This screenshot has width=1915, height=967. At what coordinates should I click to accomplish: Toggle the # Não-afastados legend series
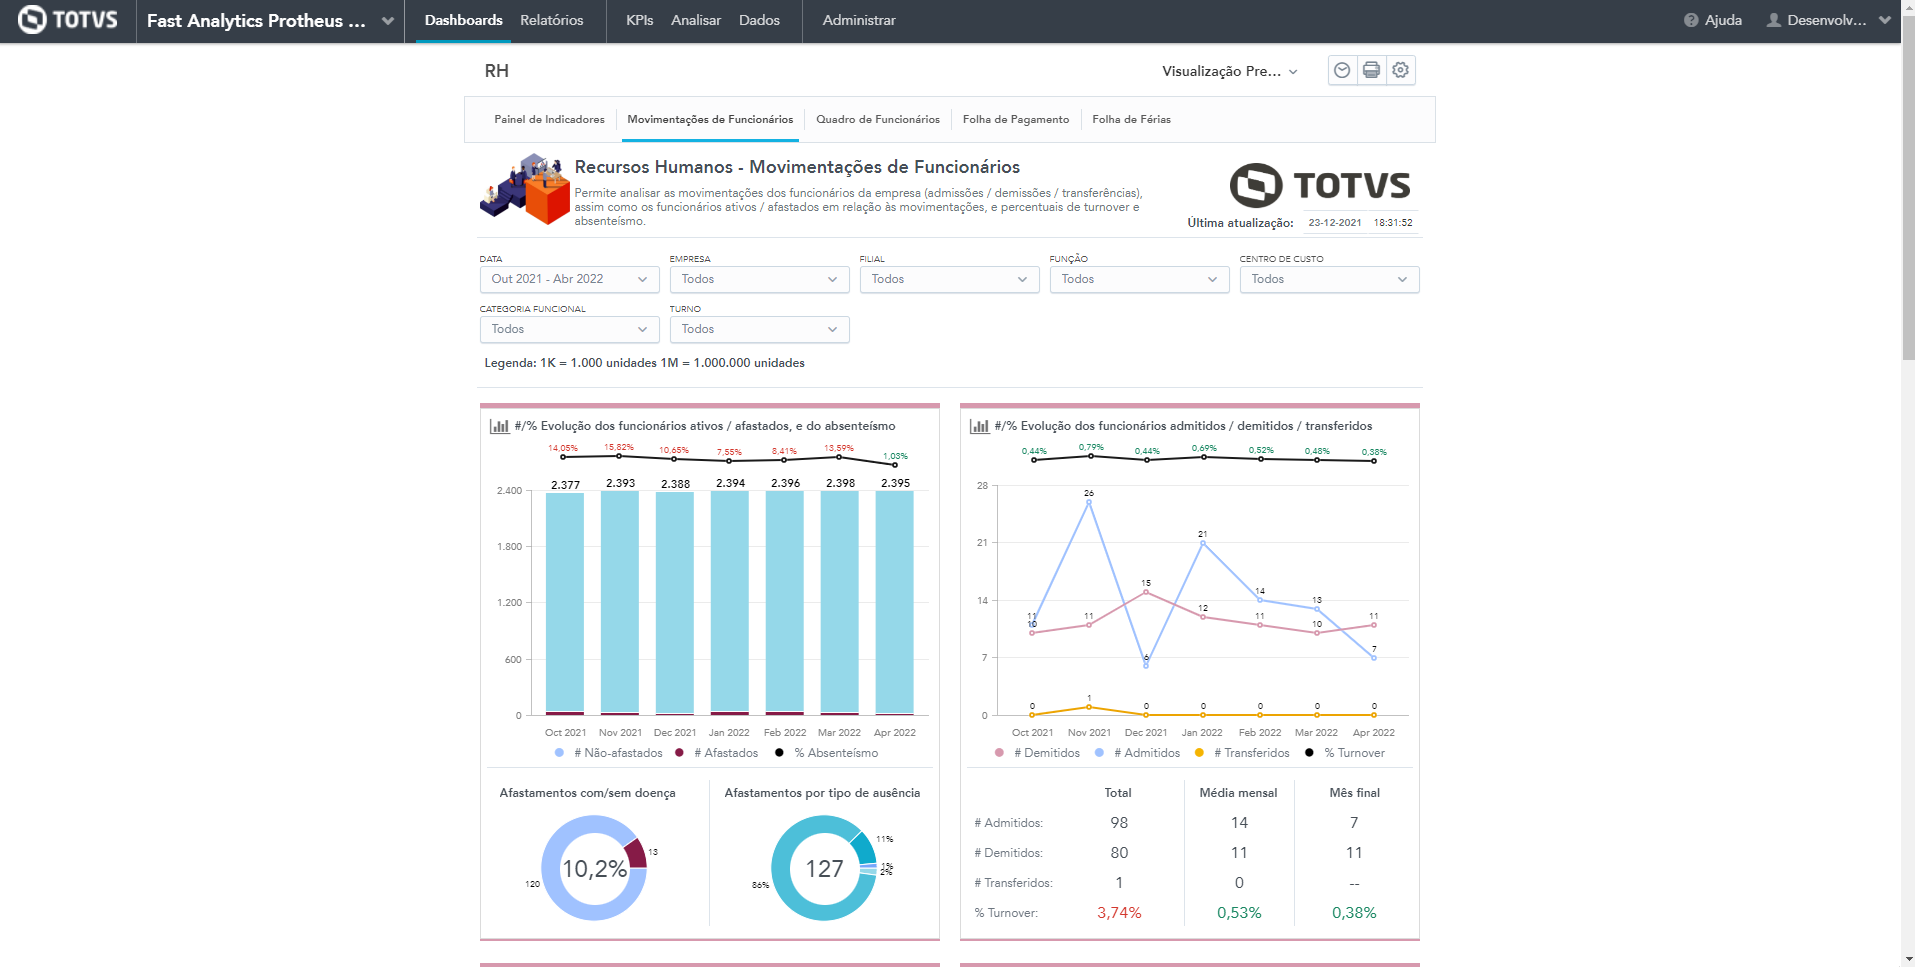click(611, 753)
